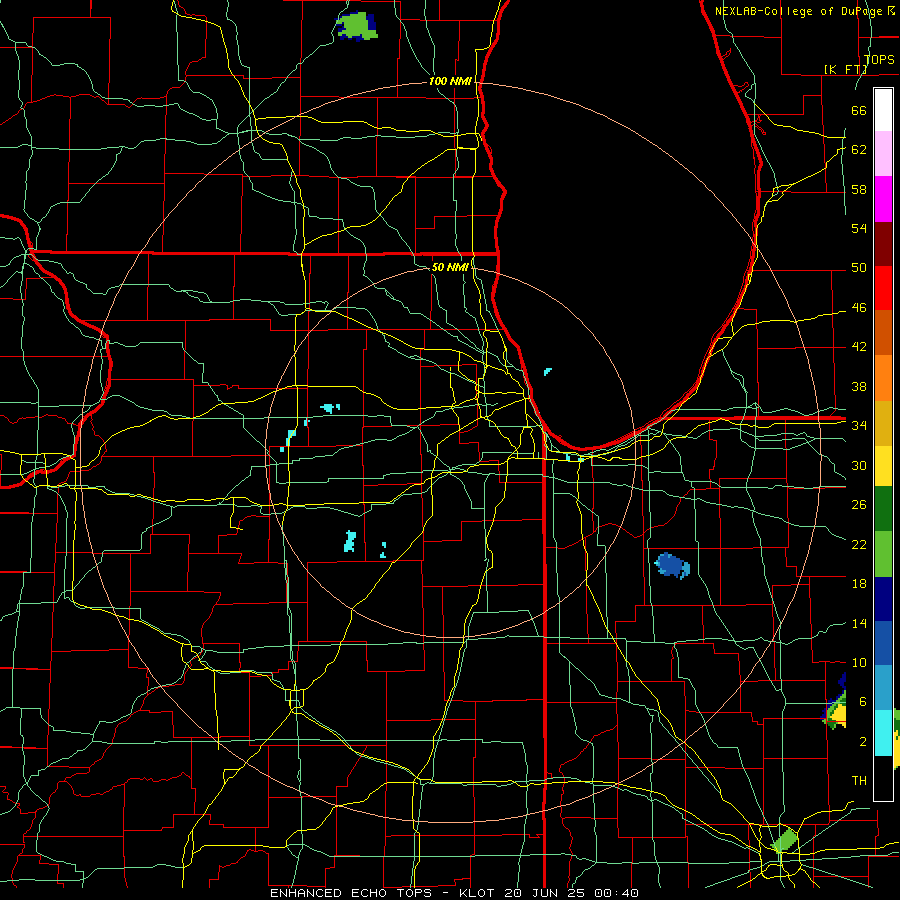Click the 00:40 time stamp

coord(617,893)
